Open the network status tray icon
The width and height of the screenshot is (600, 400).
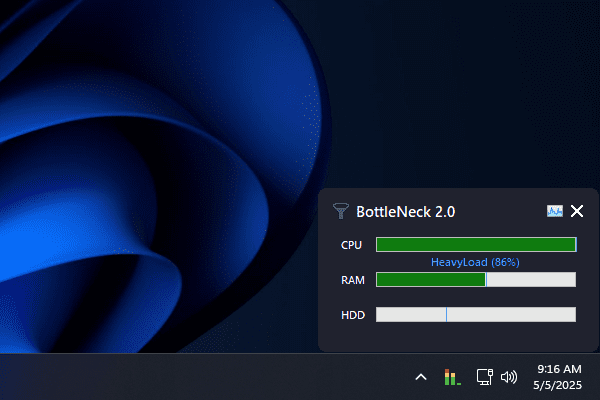point(484,377)
